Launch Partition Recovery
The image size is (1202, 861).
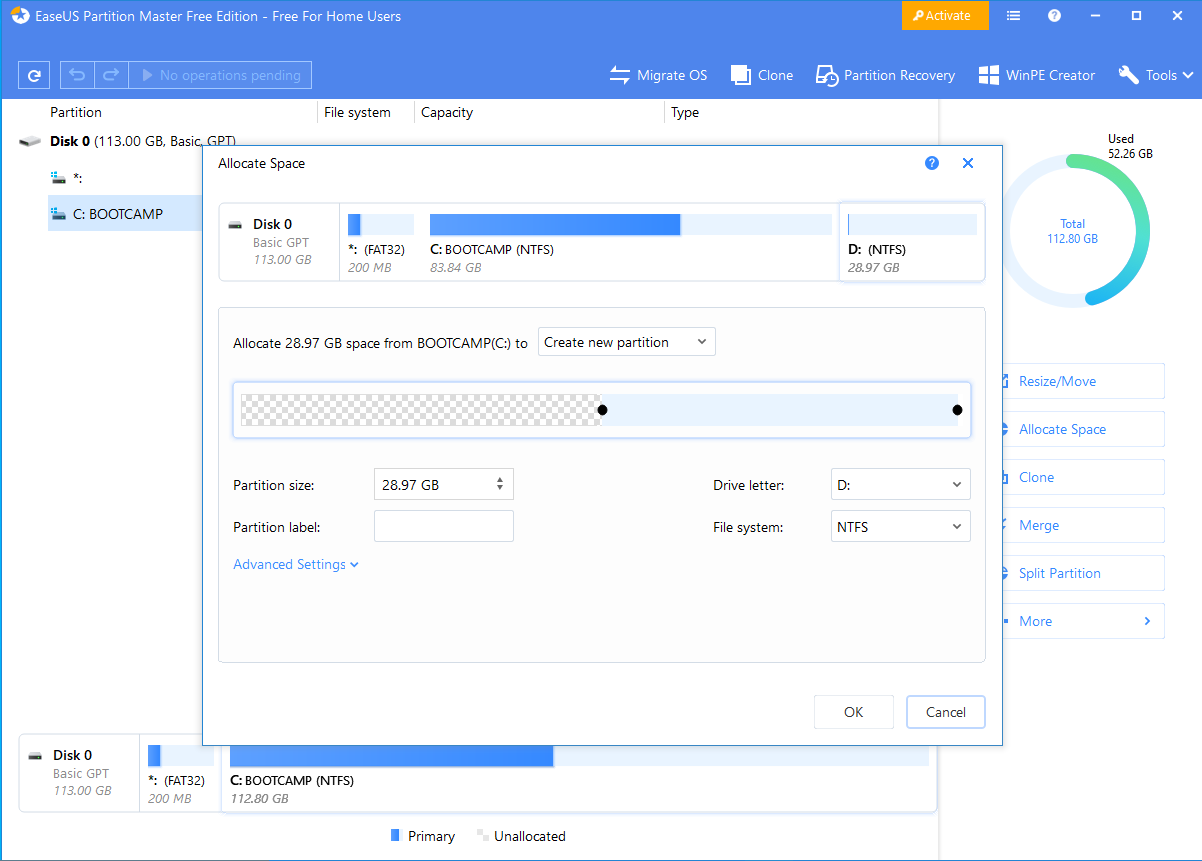[885, 75]
